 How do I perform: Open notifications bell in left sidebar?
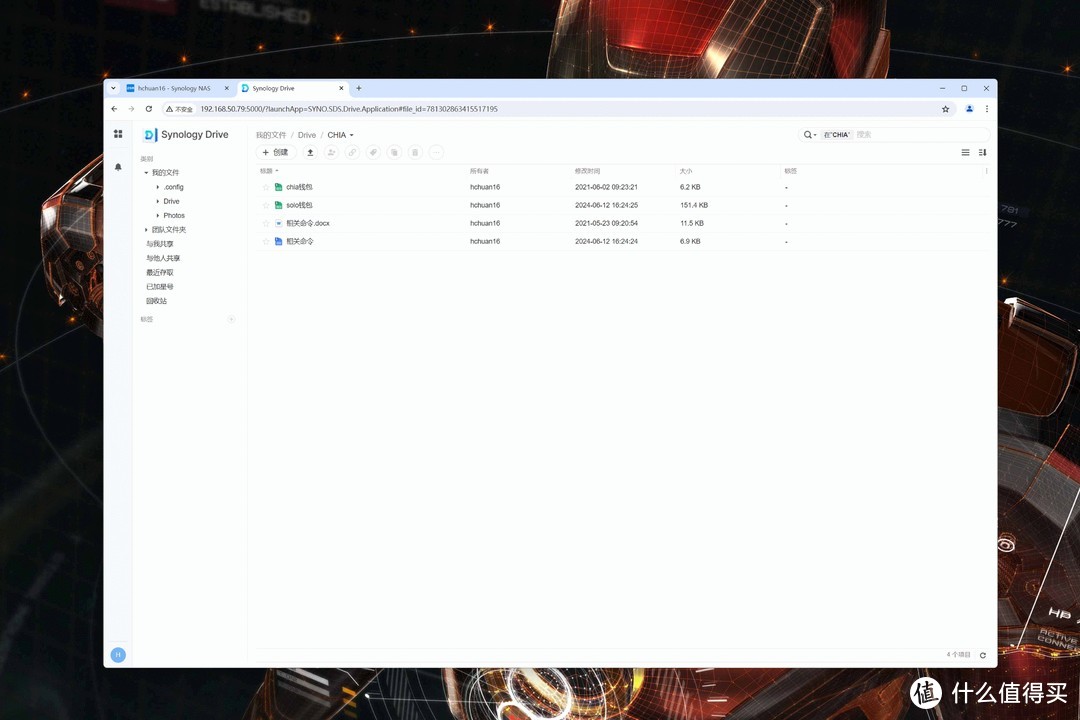pos(118,167)
